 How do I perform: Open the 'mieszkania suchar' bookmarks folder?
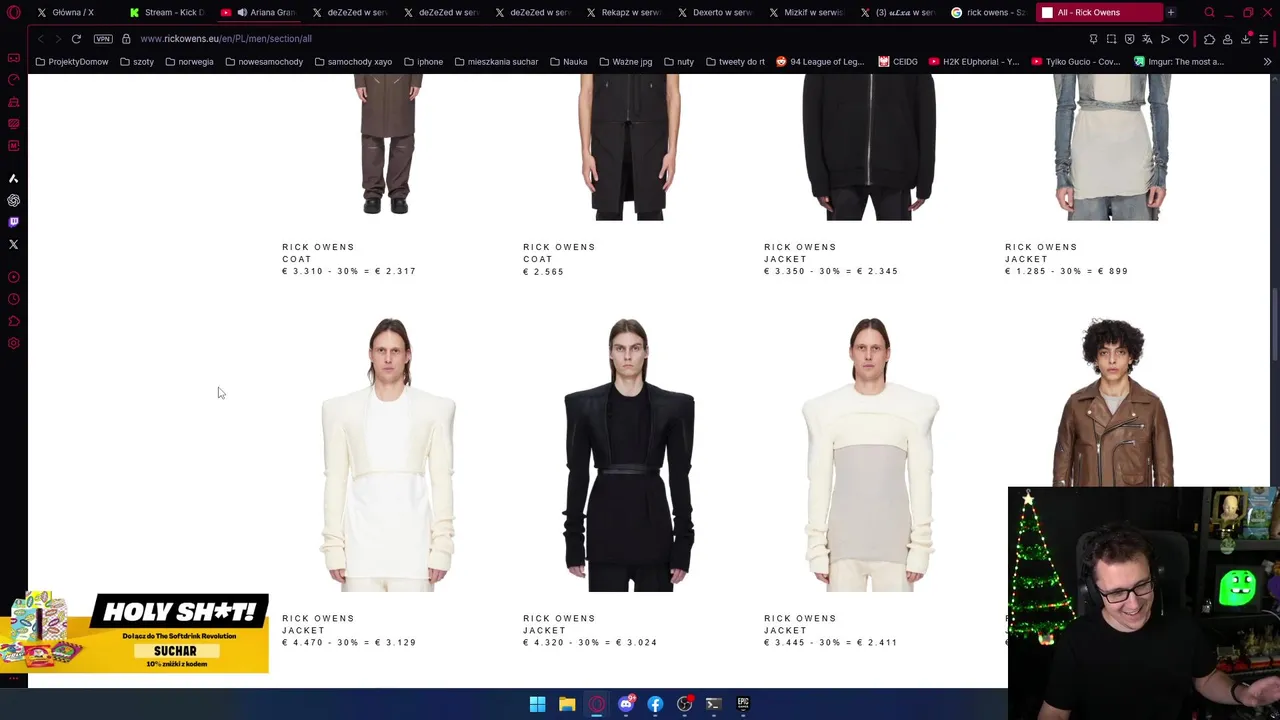(x=496, y=62)
